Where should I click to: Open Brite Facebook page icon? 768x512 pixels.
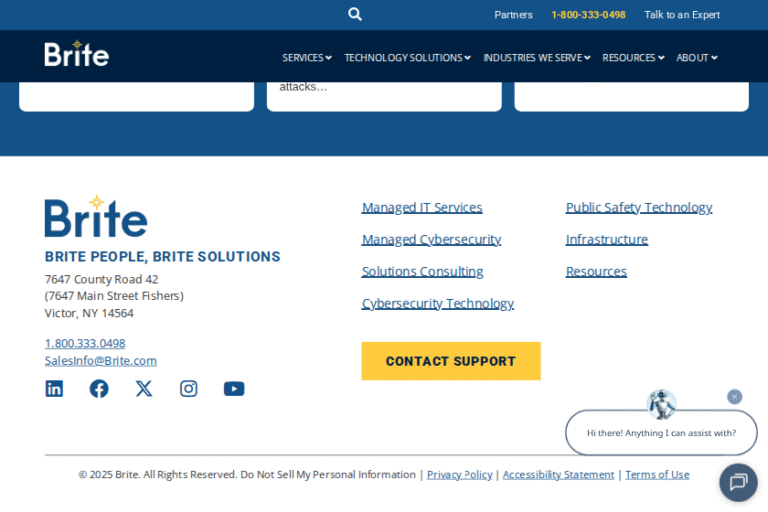[x=99, y=389]
